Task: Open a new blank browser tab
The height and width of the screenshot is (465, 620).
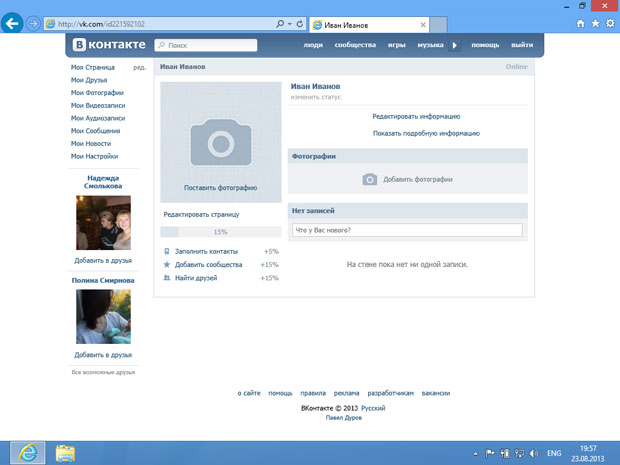Action: click(x=438, y=25)
